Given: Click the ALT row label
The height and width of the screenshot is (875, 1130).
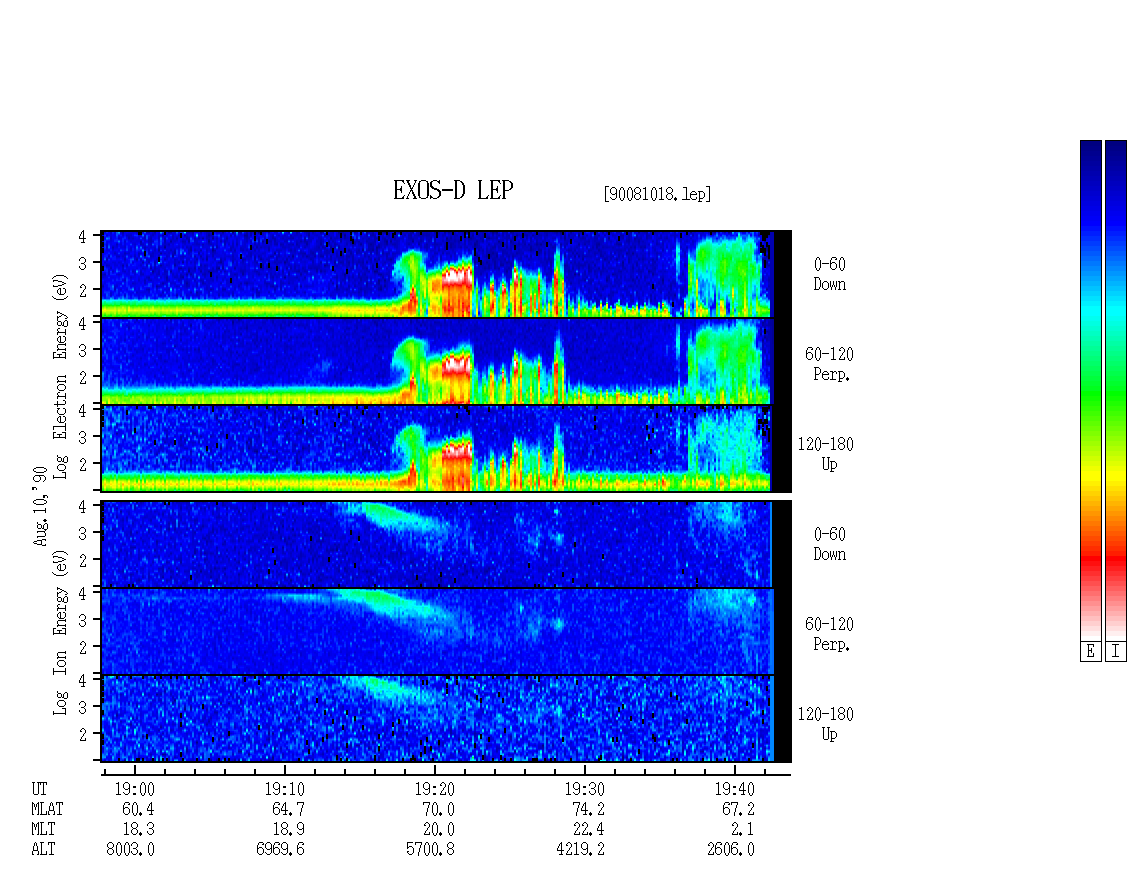Looking at the screenshot, I should click(x=43, y=850).
